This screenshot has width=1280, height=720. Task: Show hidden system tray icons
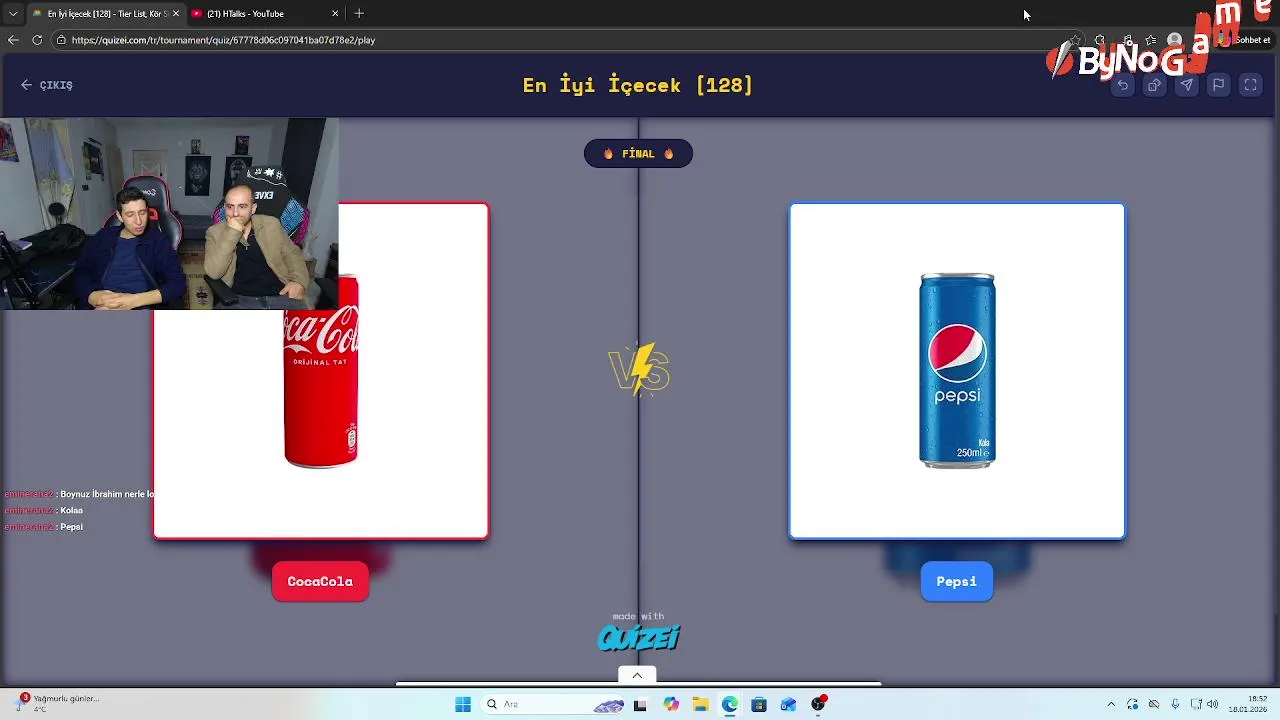[1110, 704]
